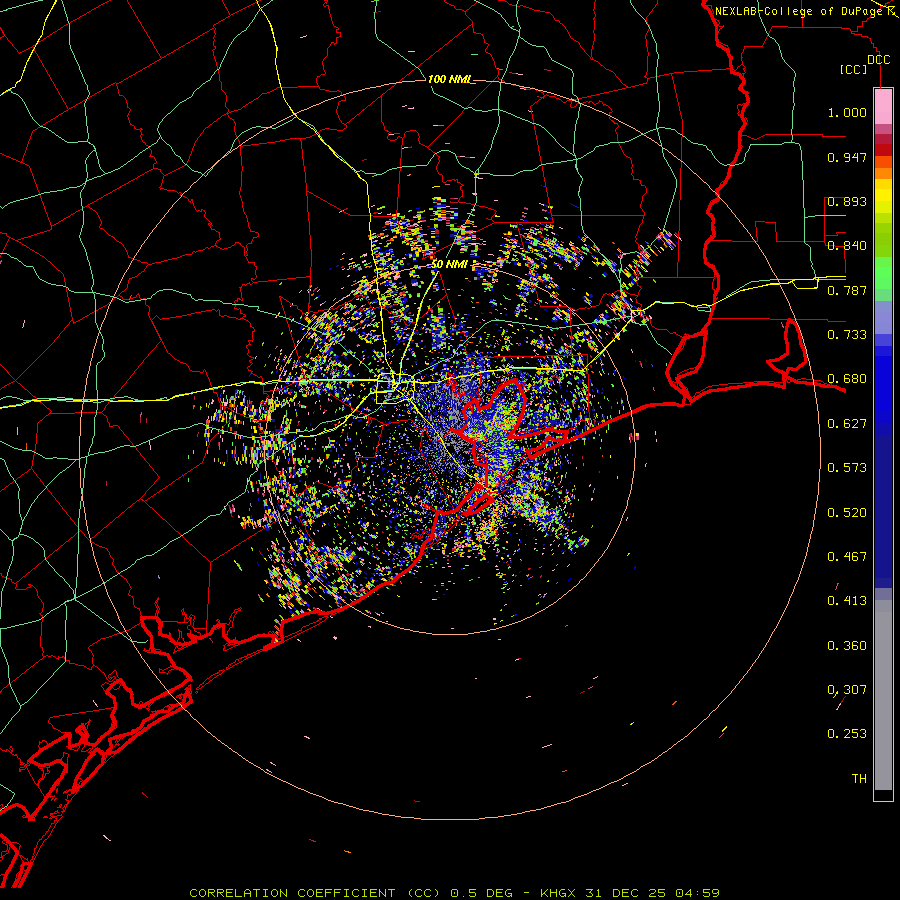This screenshot has height=900, width=900.
Task: Select the 0.787 legend value
Action: coord(847,290)
